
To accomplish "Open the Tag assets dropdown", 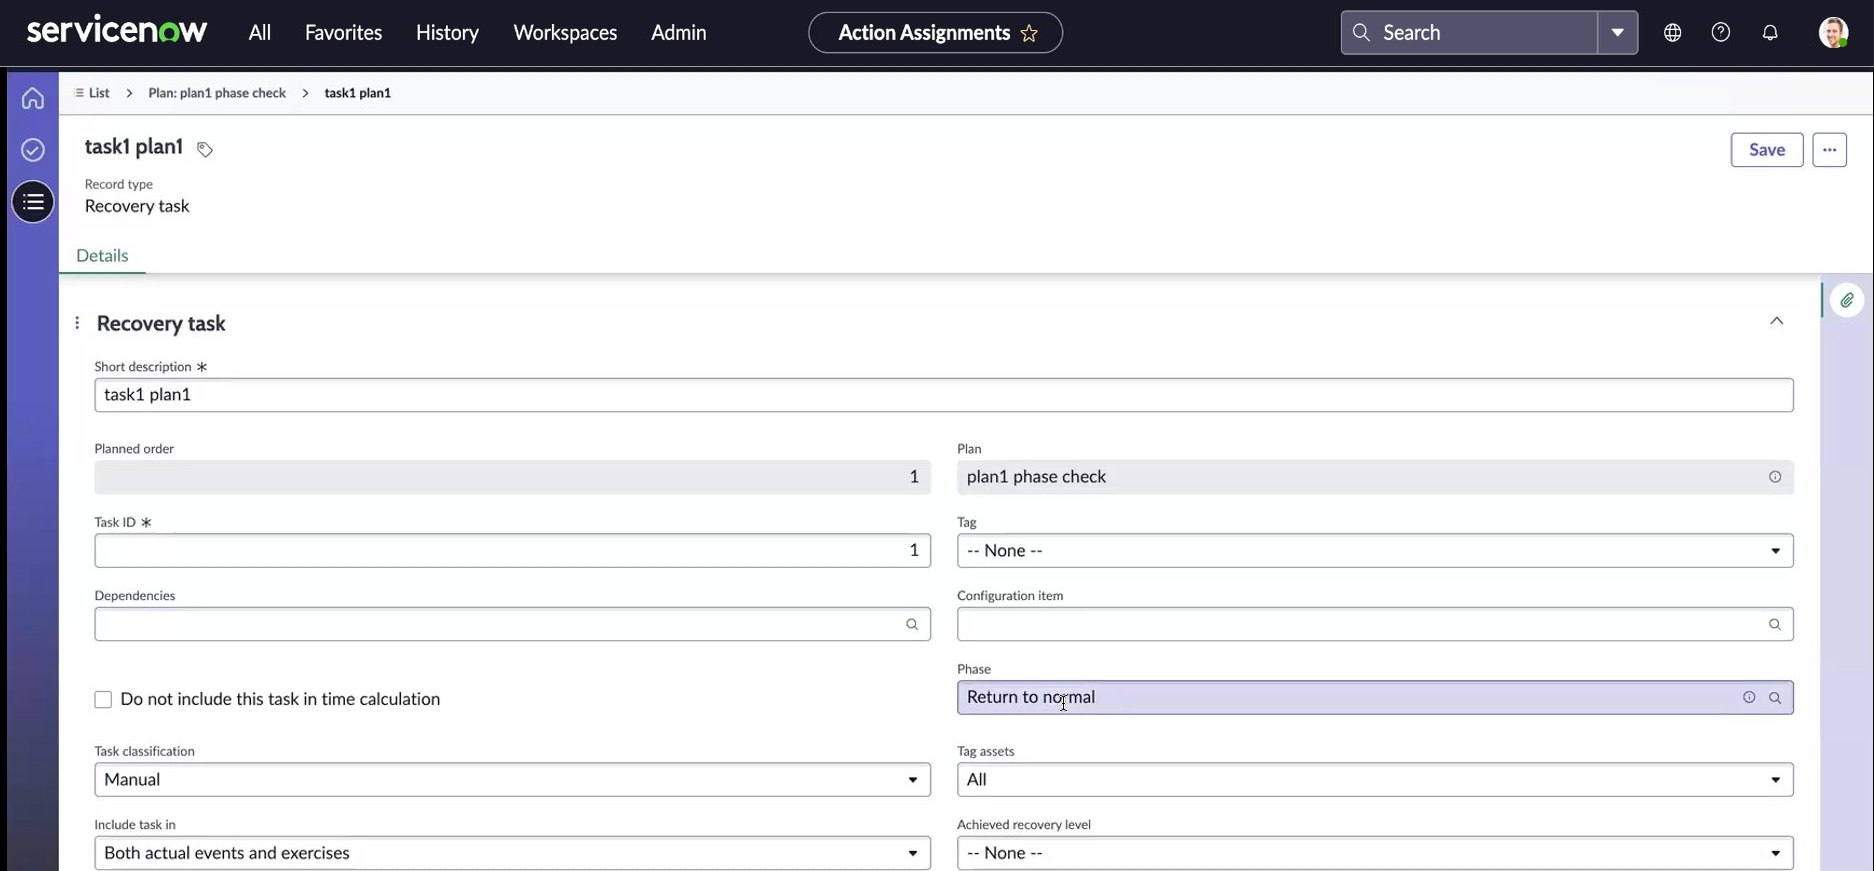I will click(1375, 780).
